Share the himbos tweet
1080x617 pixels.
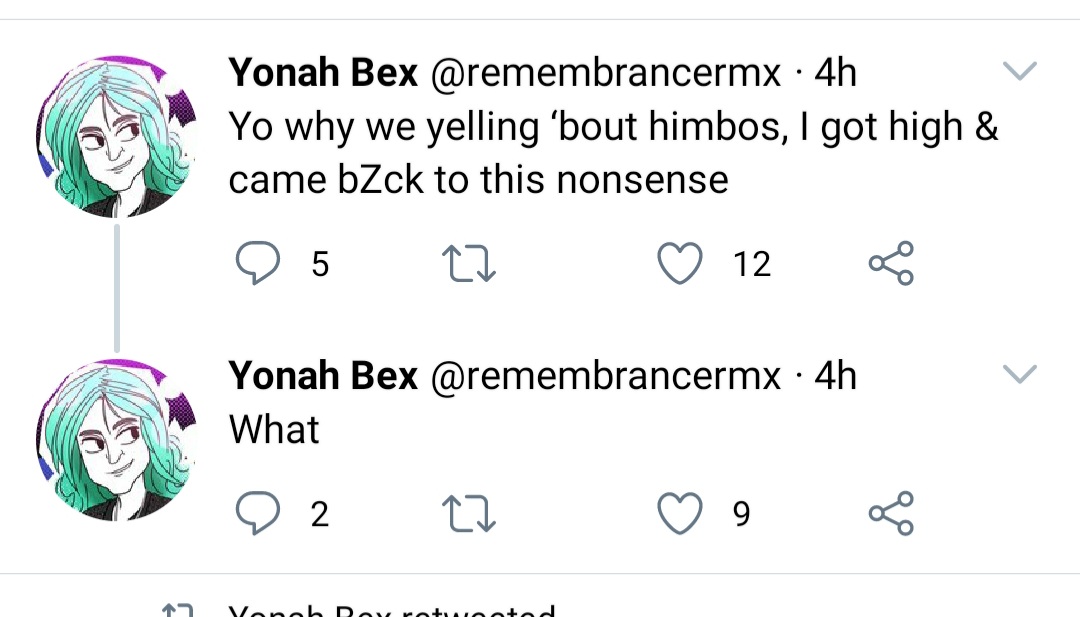(891, 263)
